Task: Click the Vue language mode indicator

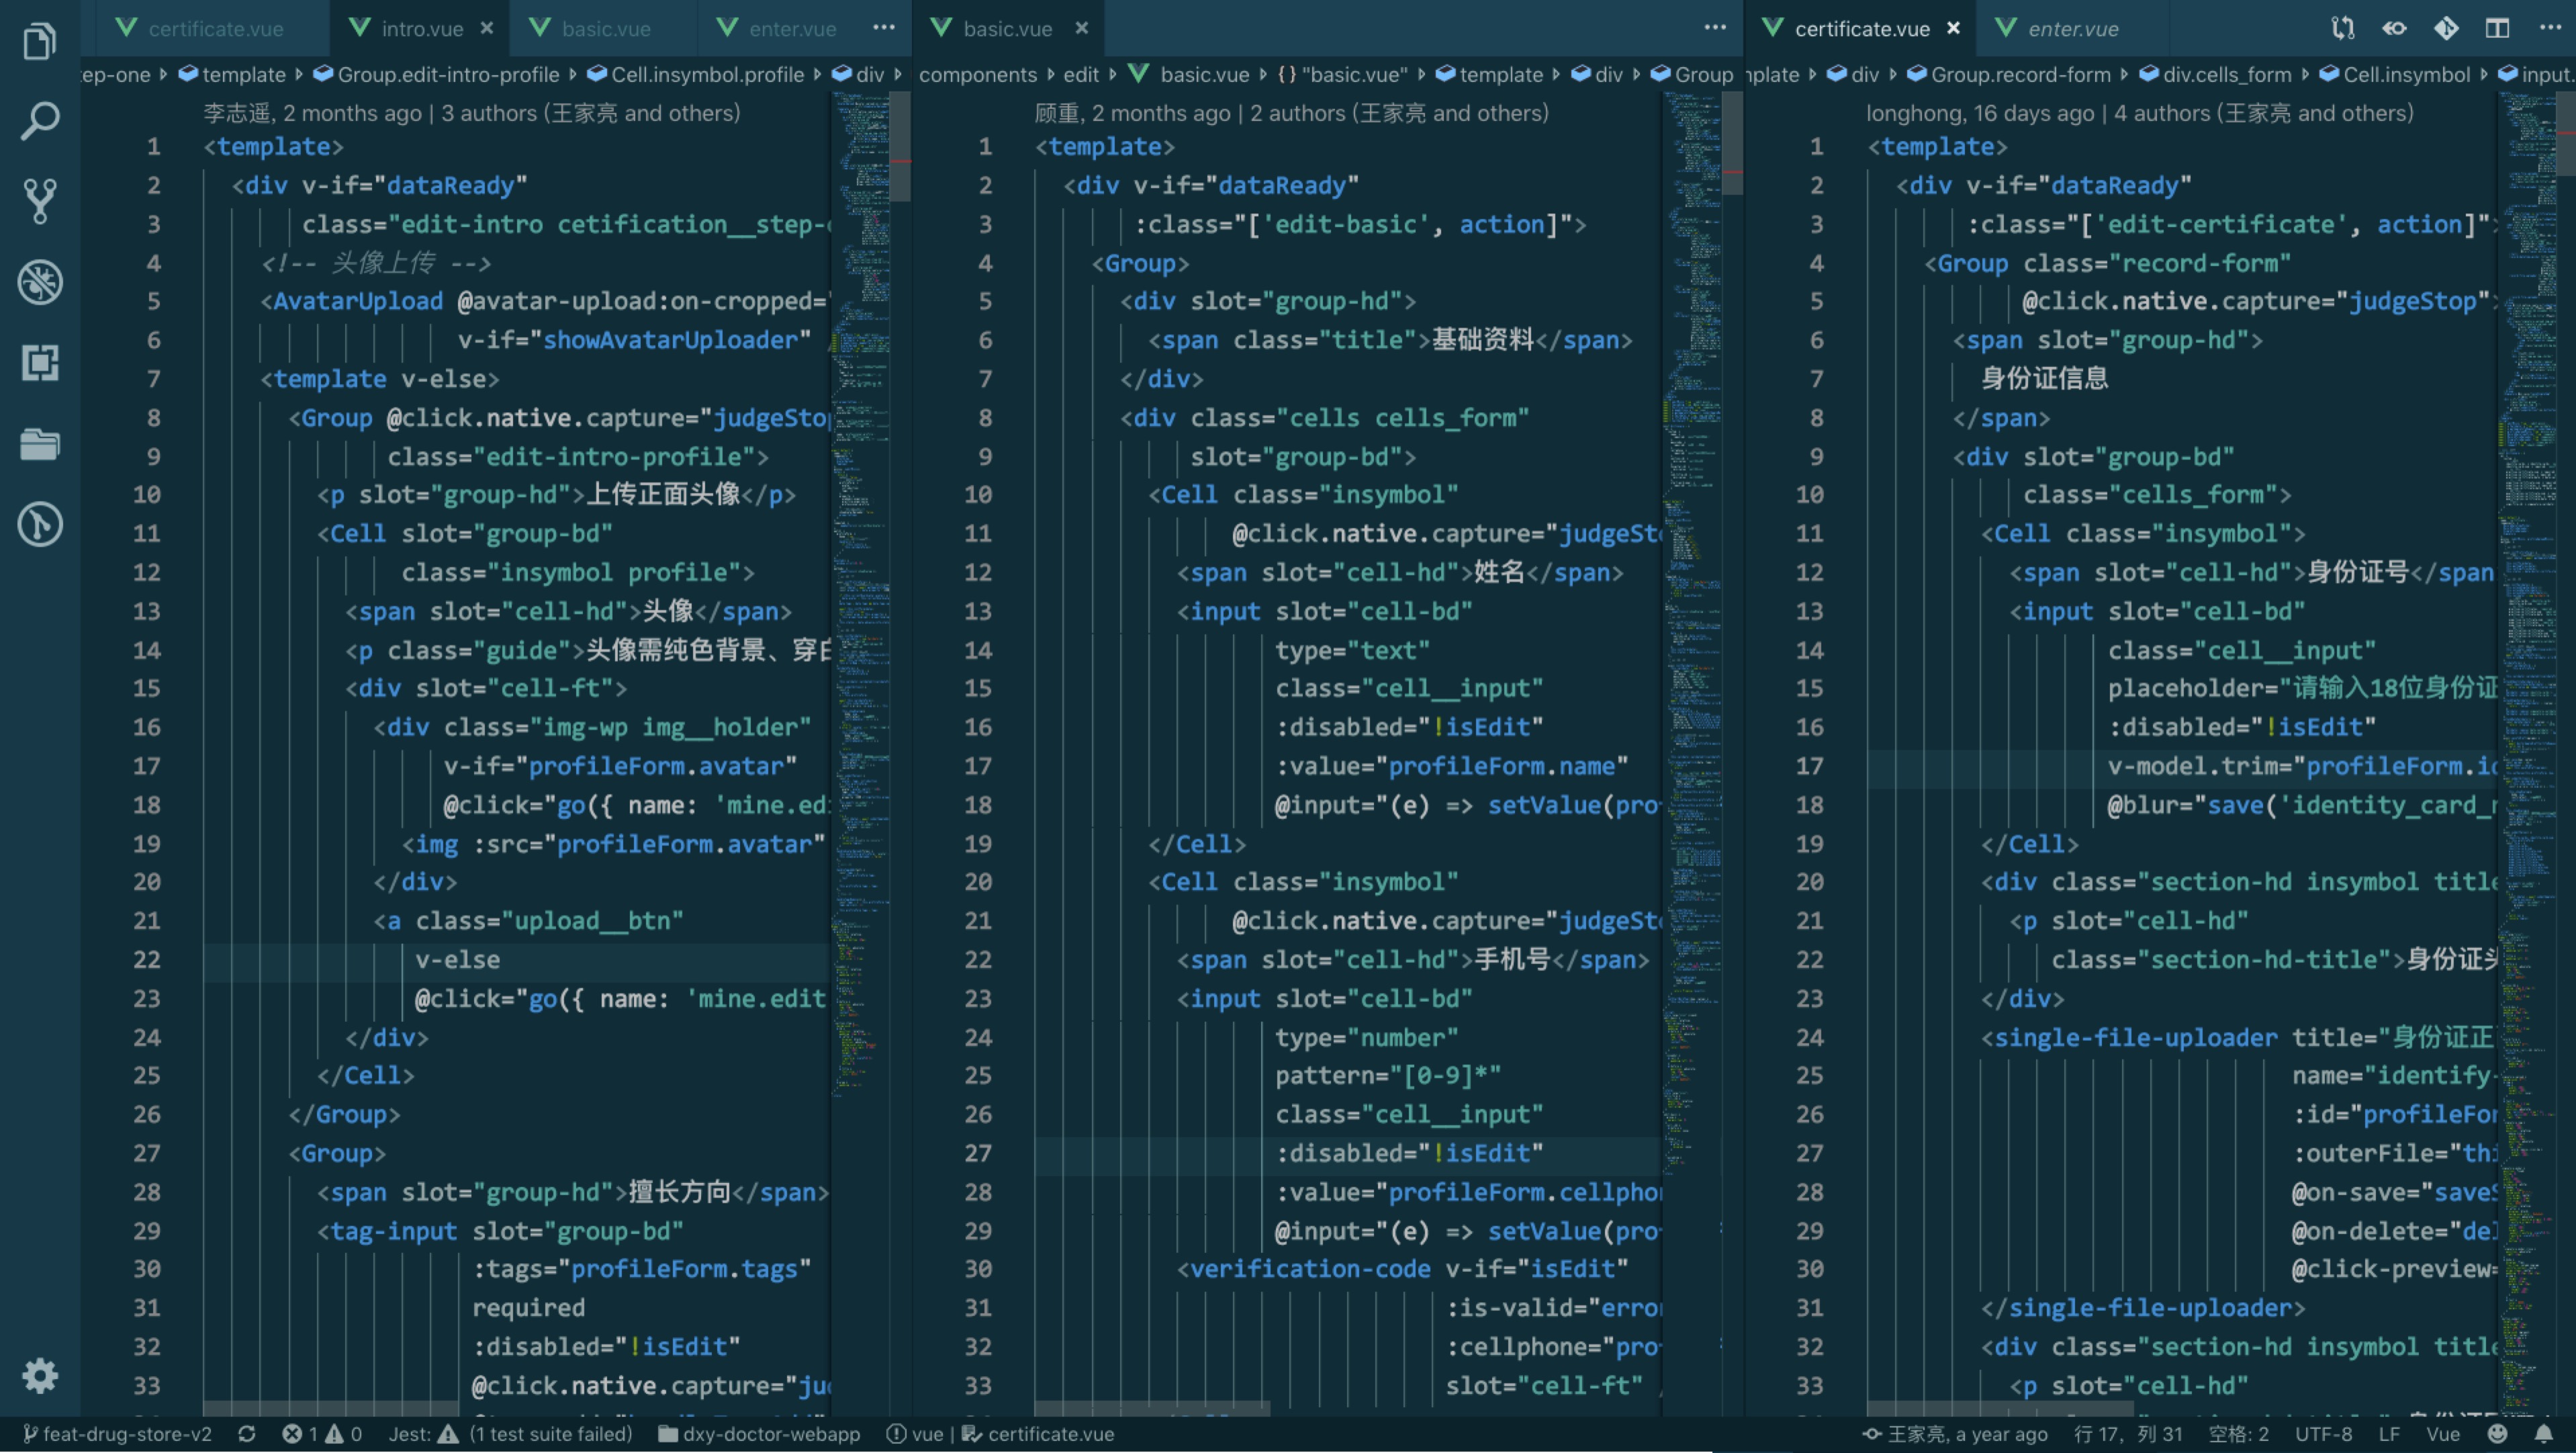Action: (x=2443, y=1434)
